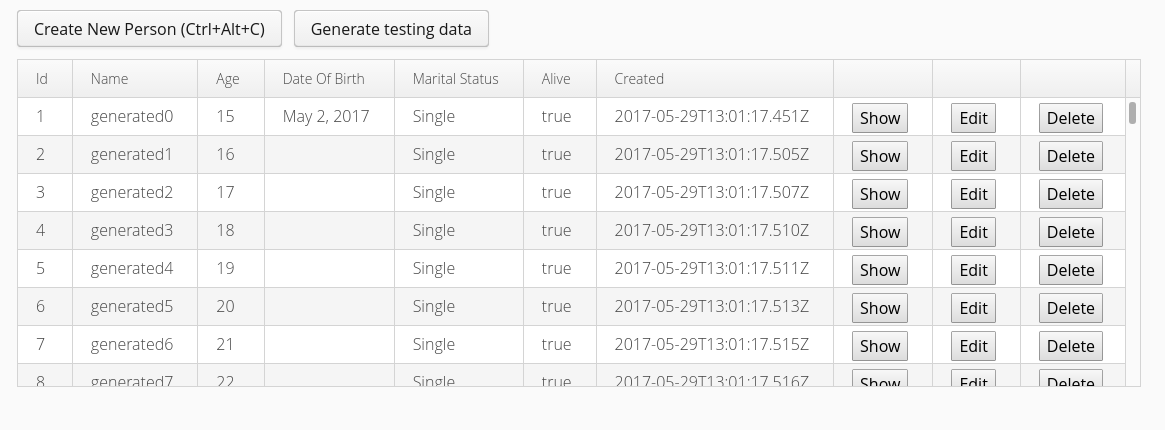Open Show for generated4

880,270
